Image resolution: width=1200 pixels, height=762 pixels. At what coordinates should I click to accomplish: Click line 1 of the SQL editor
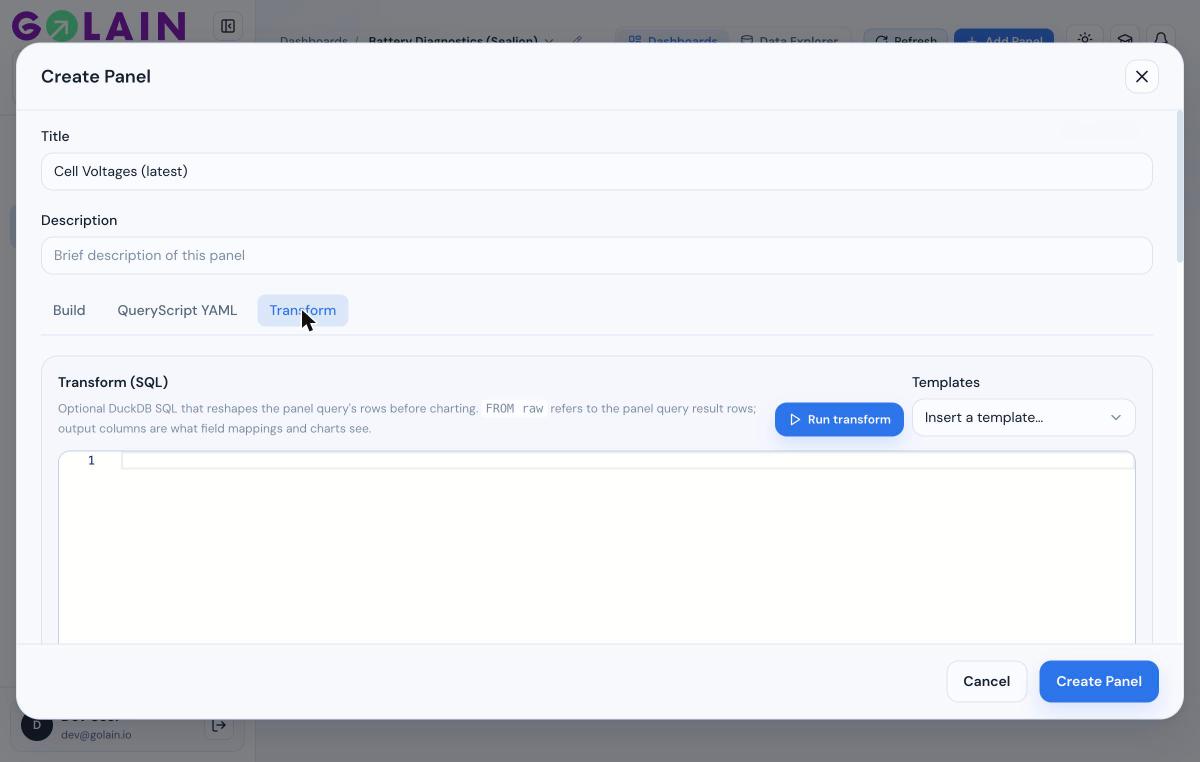tap(628, 460)
